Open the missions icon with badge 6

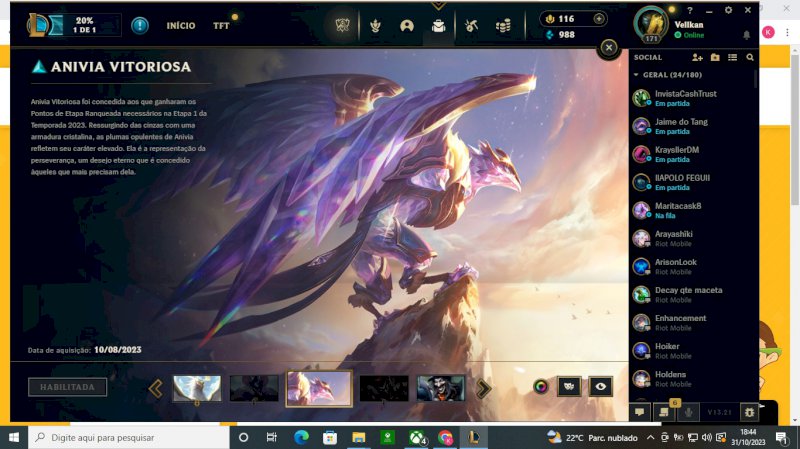(664, 411)
